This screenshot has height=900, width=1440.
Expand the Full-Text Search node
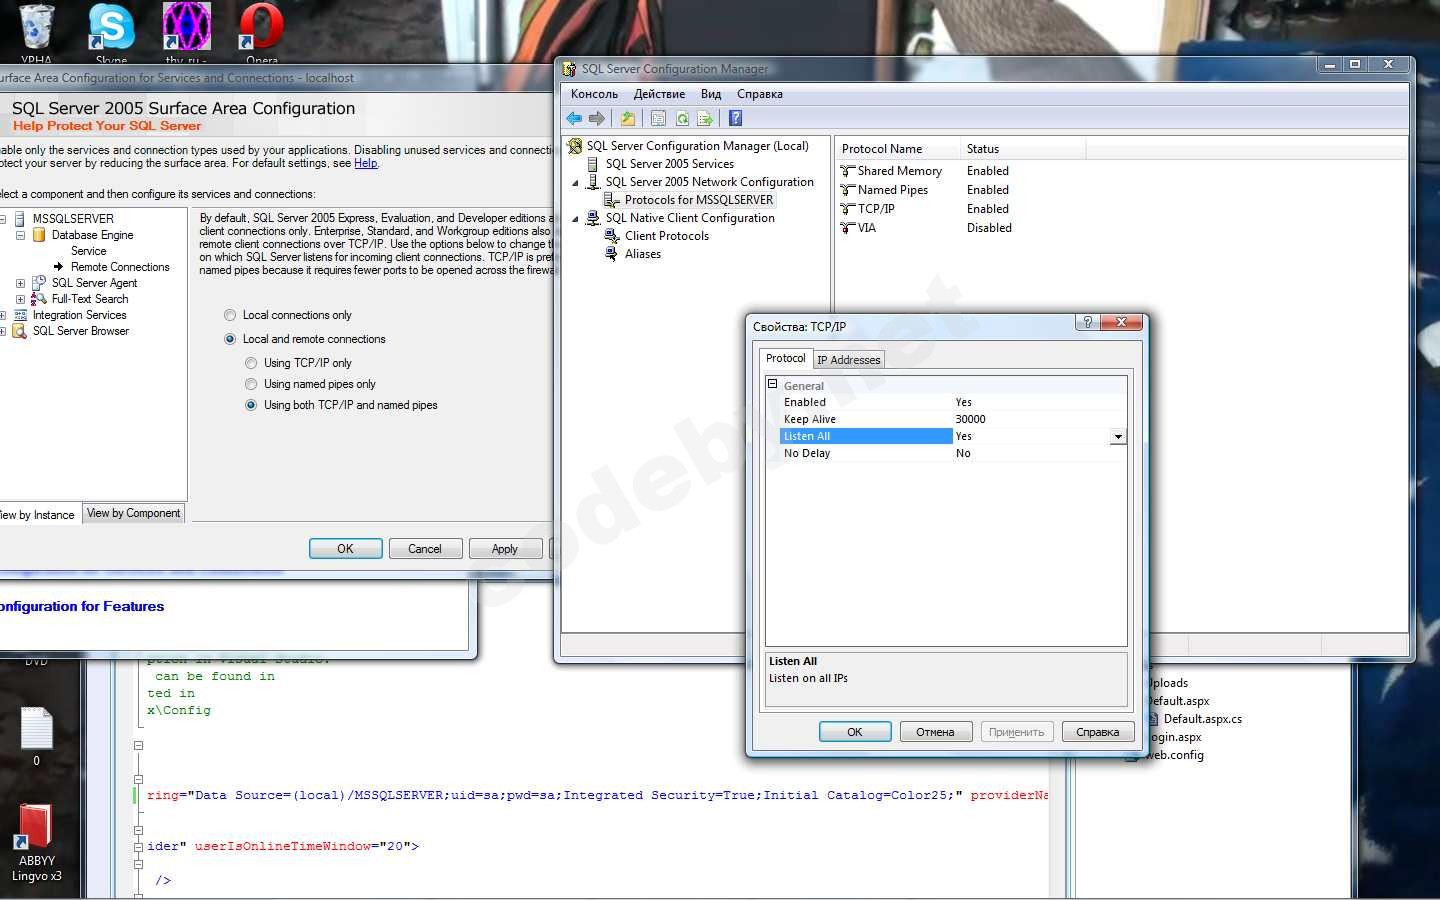point(20,299)
